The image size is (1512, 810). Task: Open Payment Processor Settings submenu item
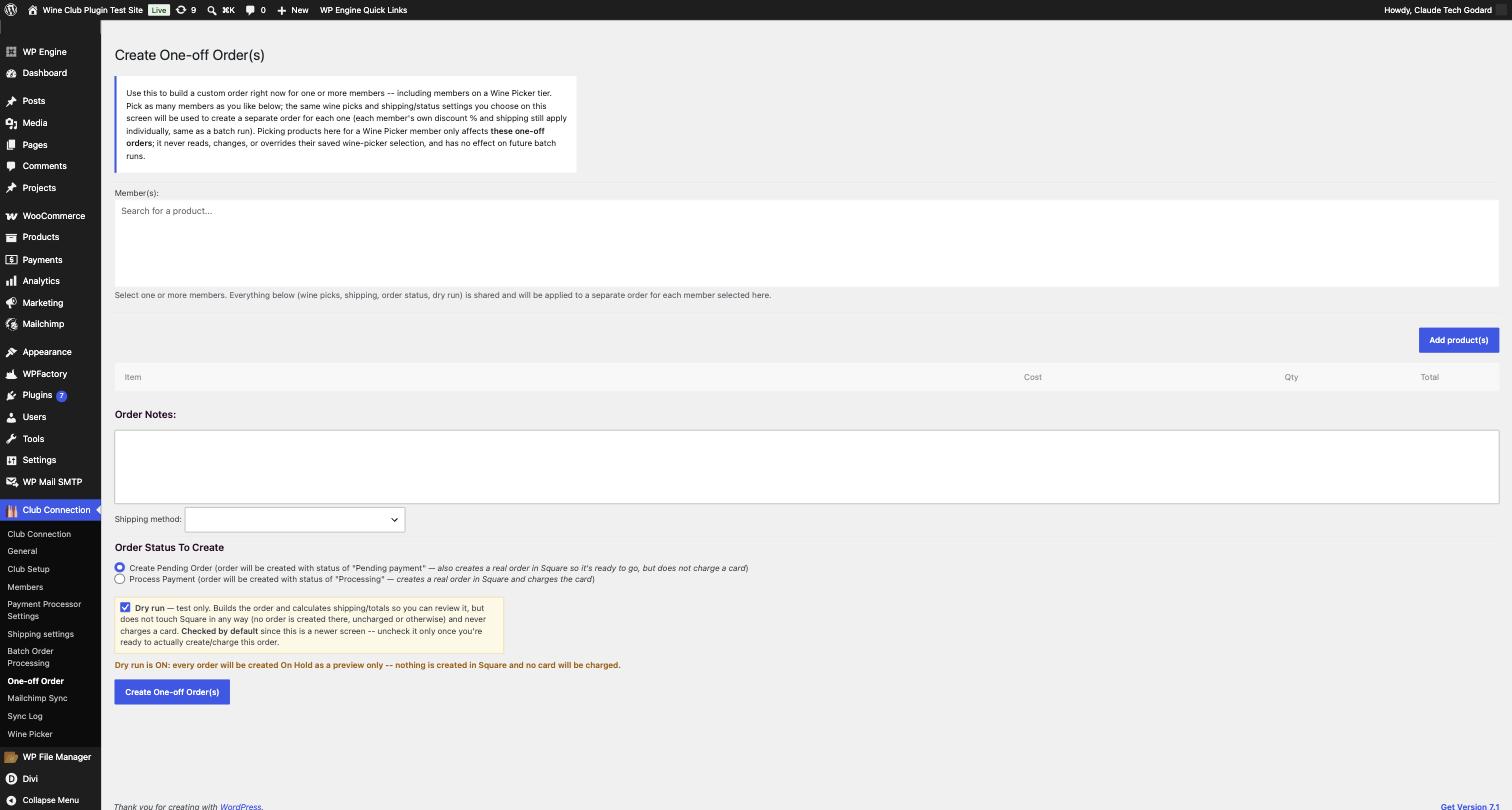click(44, 610)
